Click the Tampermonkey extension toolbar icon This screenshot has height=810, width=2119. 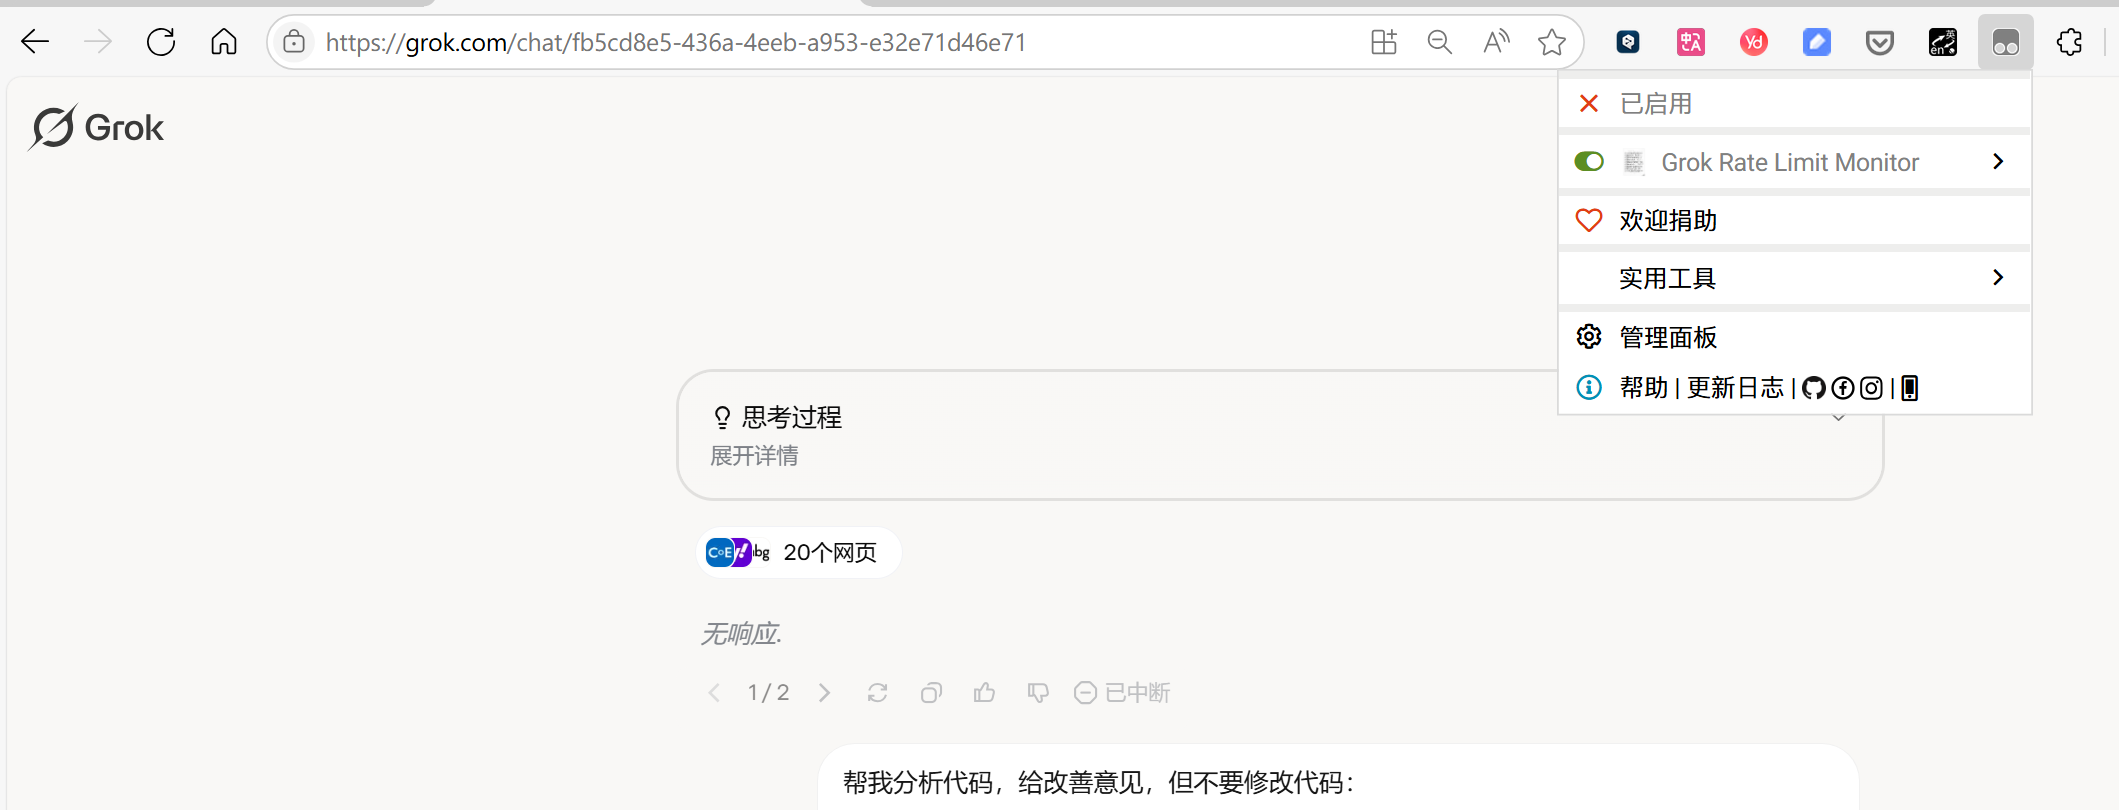tap(2006, 42)
